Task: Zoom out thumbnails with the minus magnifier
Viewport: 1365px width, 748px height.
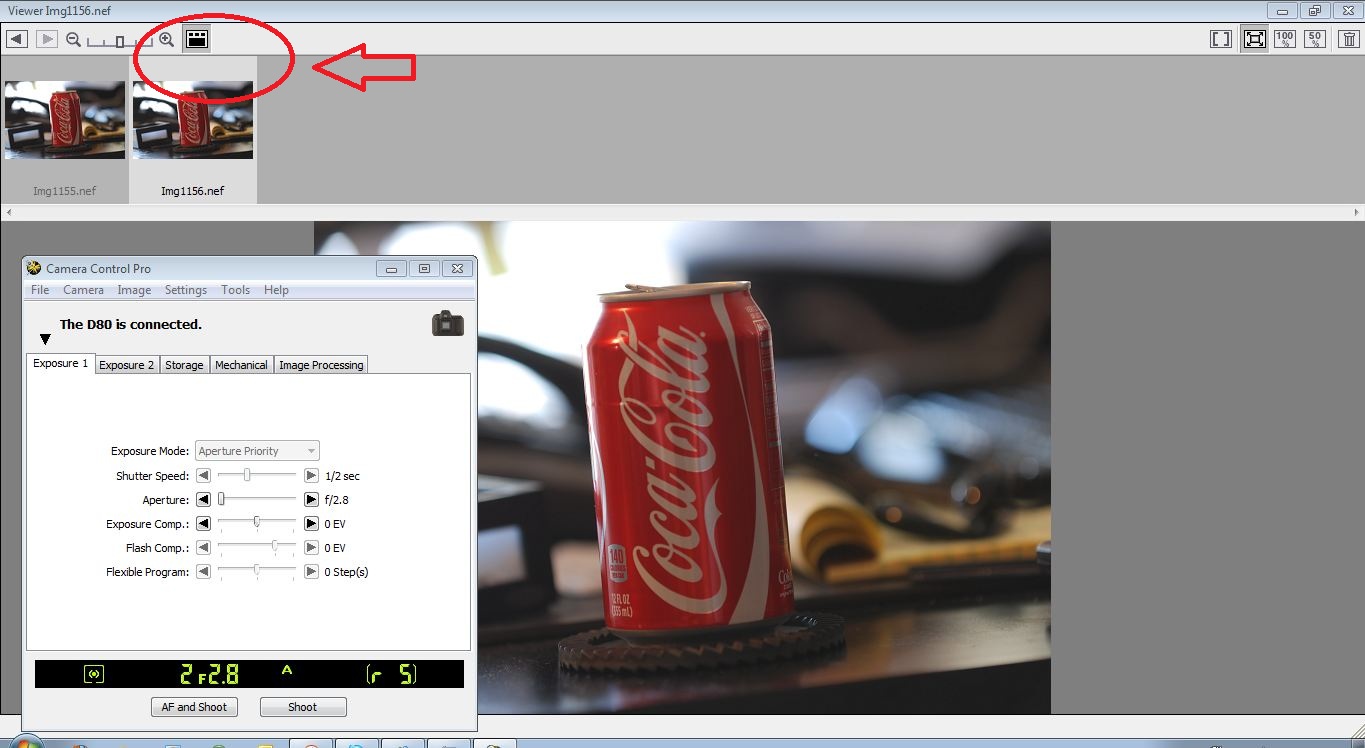Action: 73,40
